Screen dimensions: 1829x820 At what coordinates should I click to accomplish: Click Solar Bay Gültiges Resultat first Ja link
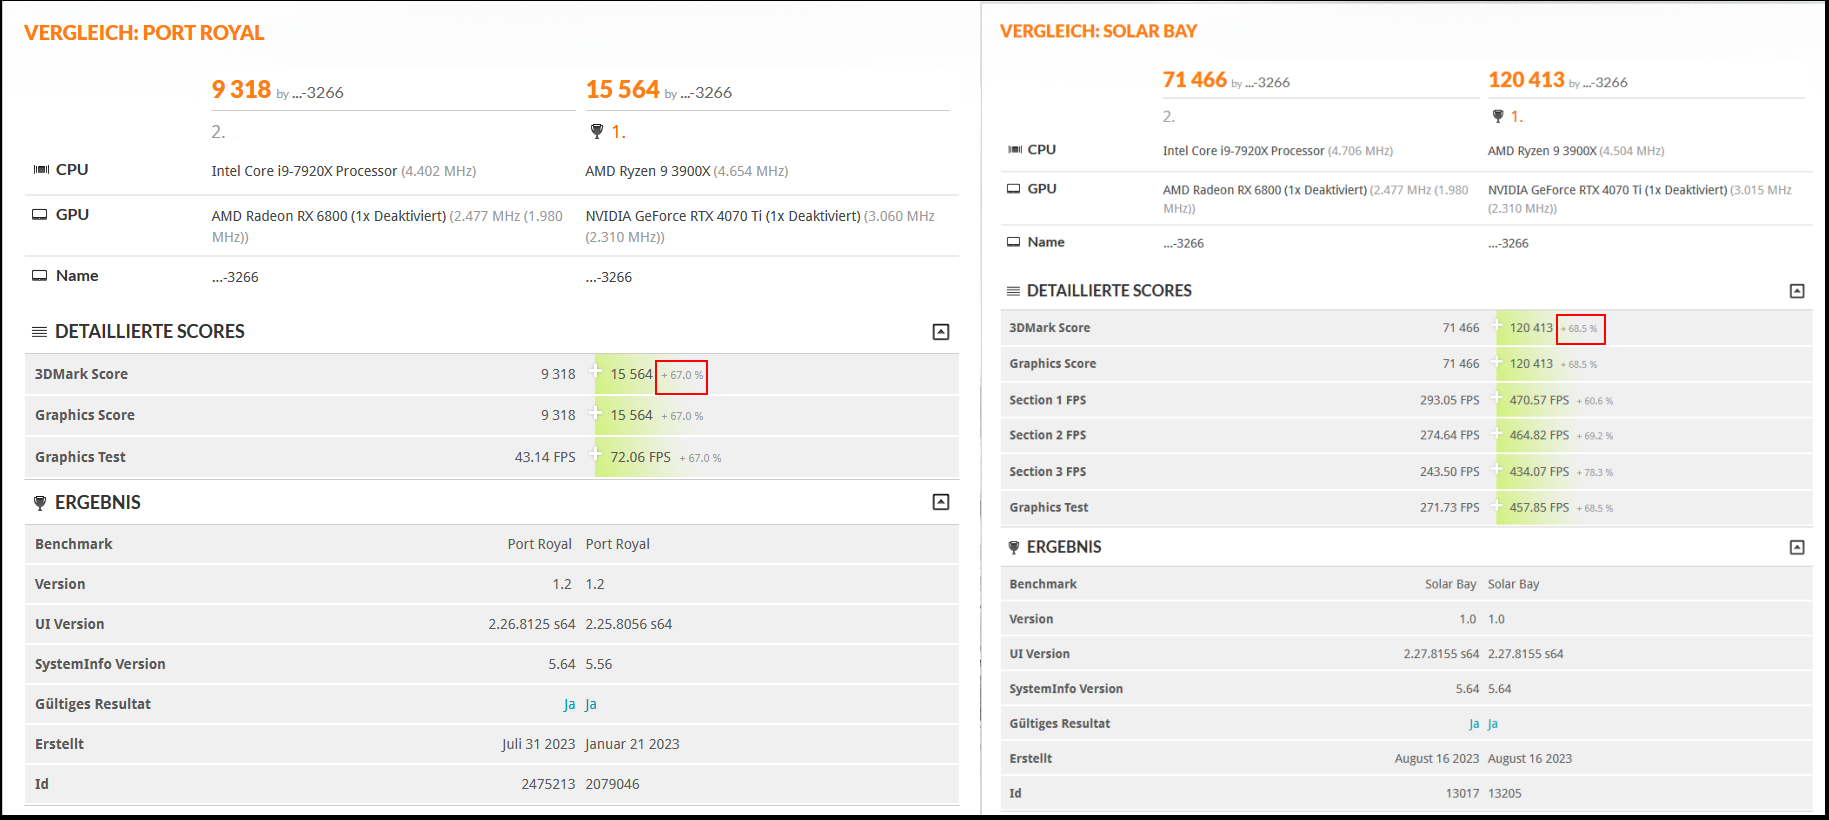(x=1474, y=724)
